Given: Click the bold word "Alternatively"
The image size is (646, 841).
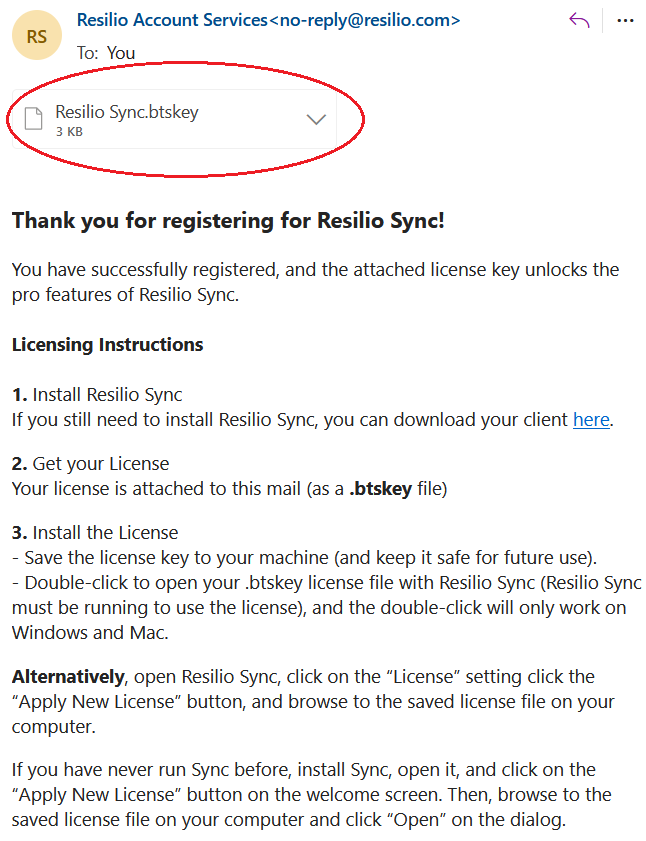Looking at the screenshot, I should click(68, 677).
